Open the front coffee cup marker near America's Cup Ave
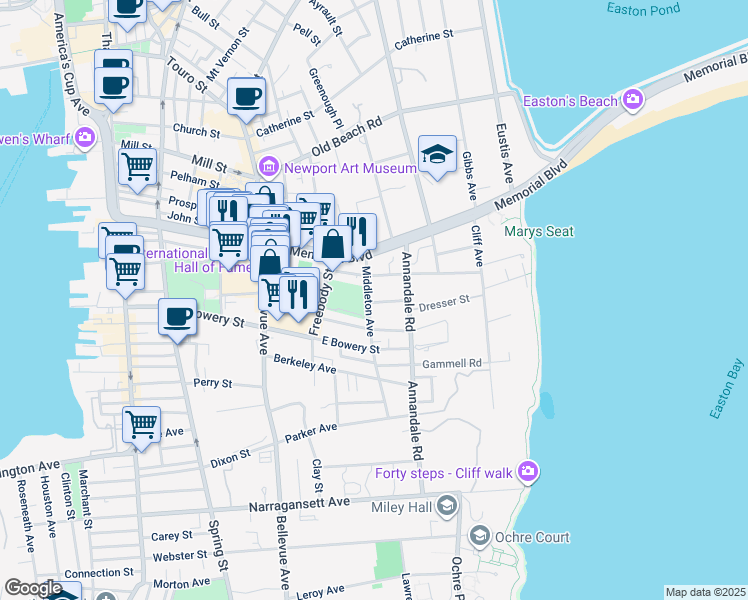The height and width of the screenshot is (600, 748). coord(114,87)
